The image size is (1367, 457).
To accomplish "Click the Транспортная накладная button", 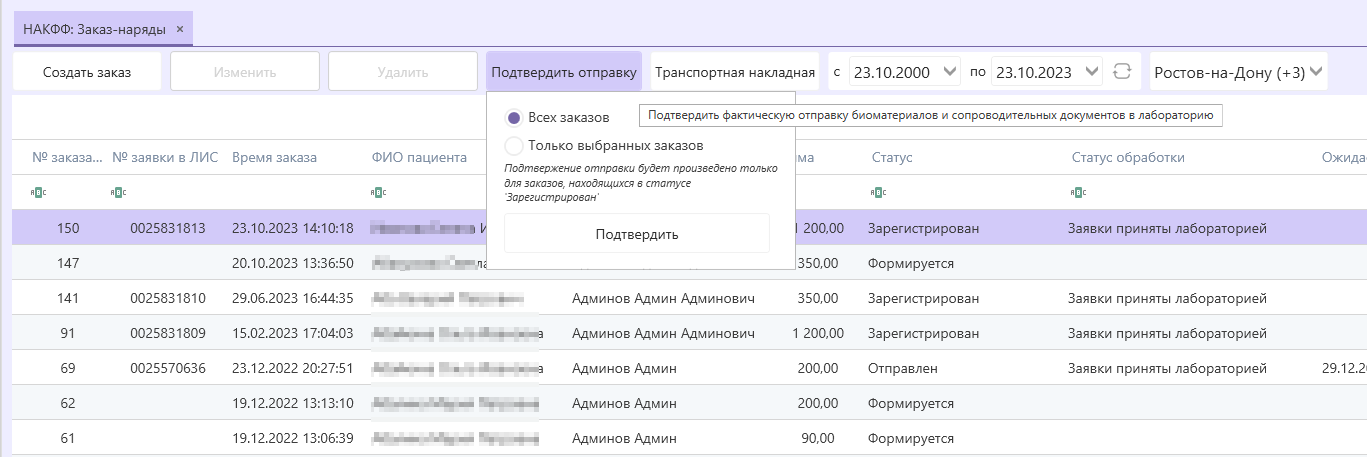I will click(x=735, y=72).
